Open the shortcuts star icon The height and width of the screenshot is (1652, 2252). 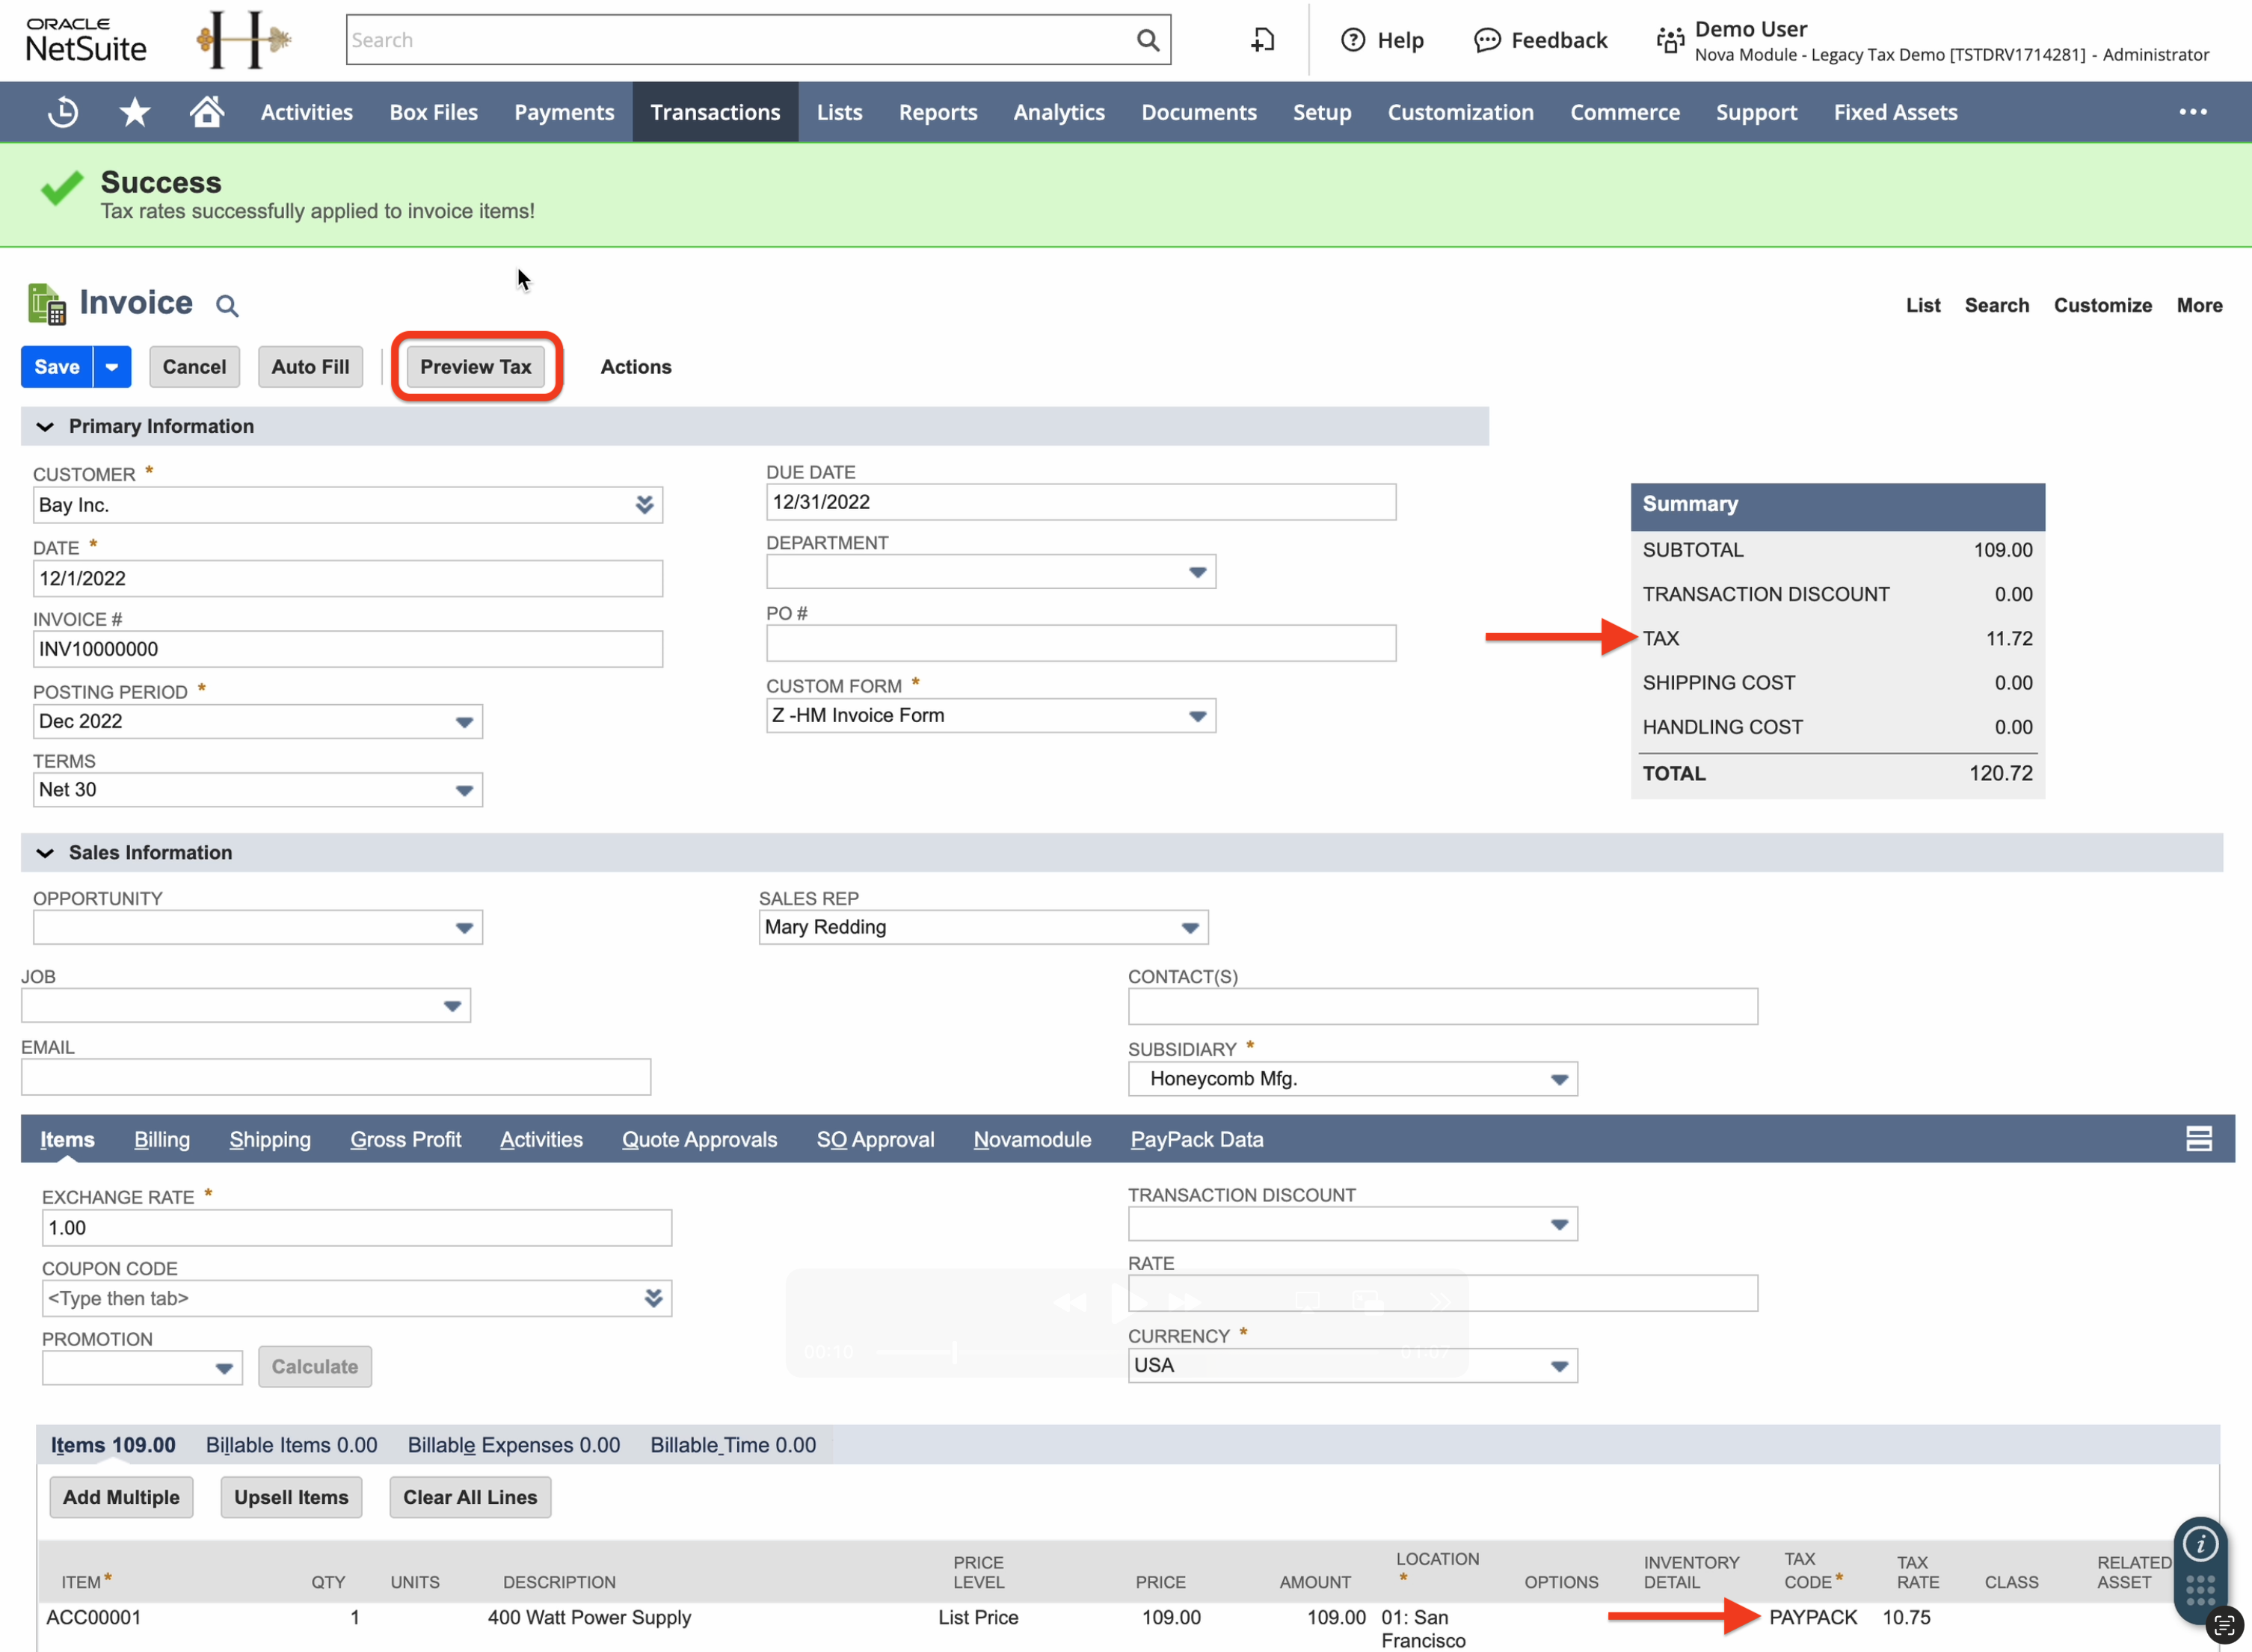pyautogui.click(x=134, y=112)
